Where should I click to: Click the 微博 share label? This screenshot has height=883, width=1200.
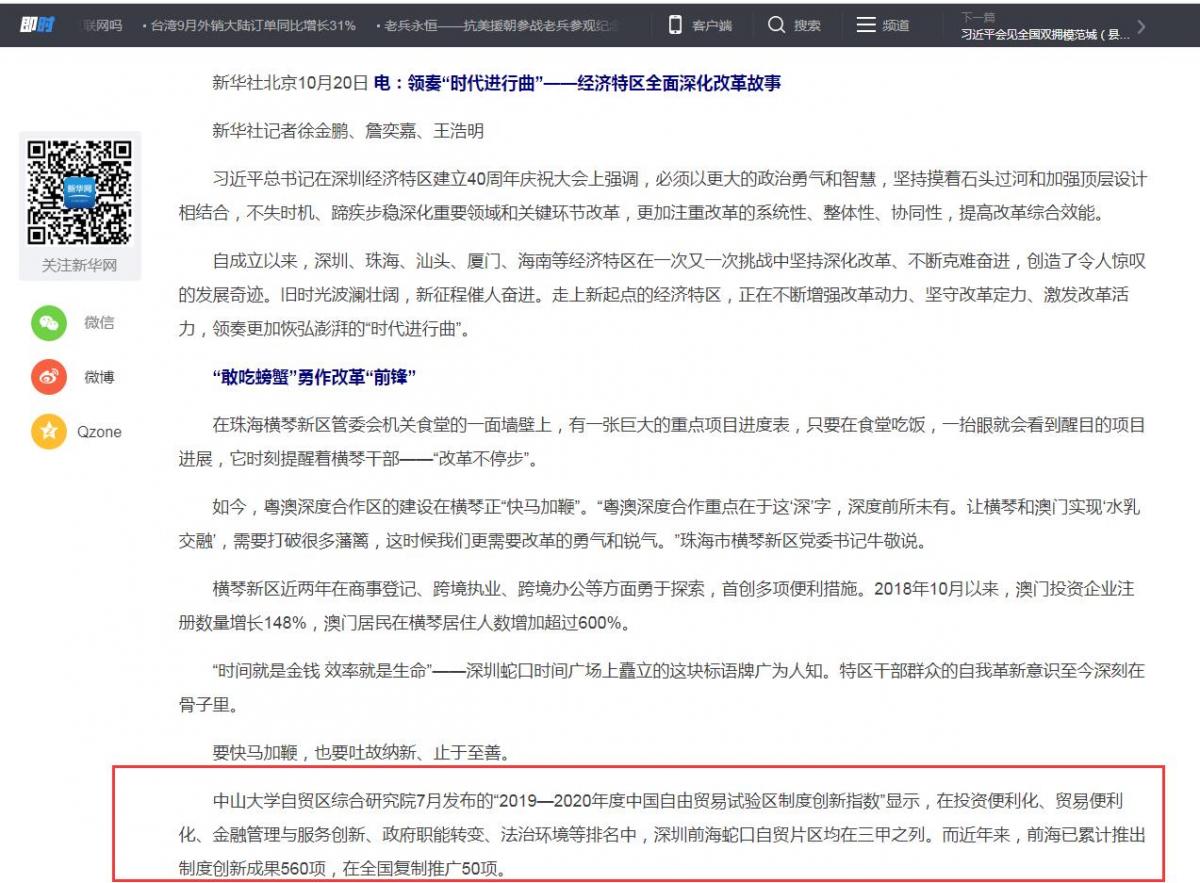click(99, 377)
